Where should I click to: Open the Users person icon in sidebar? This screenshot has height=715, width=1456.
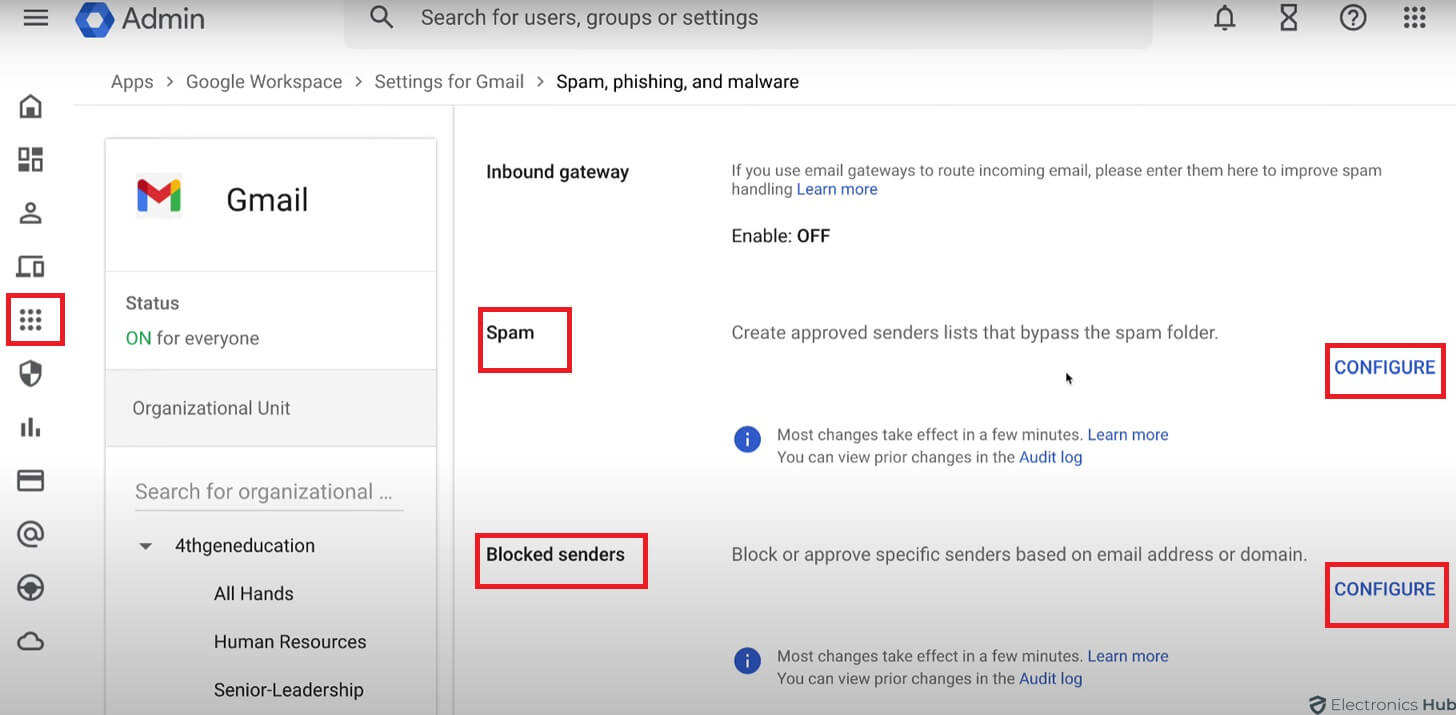click(31, 213)
